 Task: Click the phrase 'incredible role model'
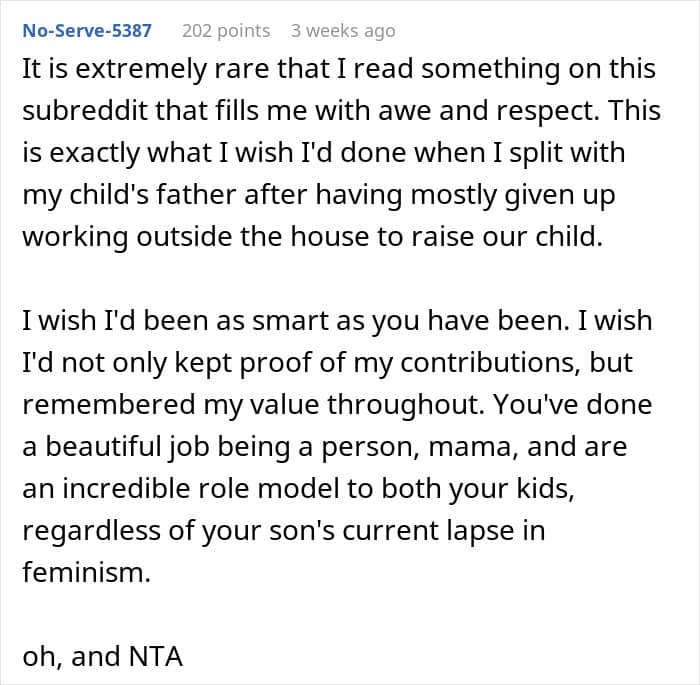point(201,488)
